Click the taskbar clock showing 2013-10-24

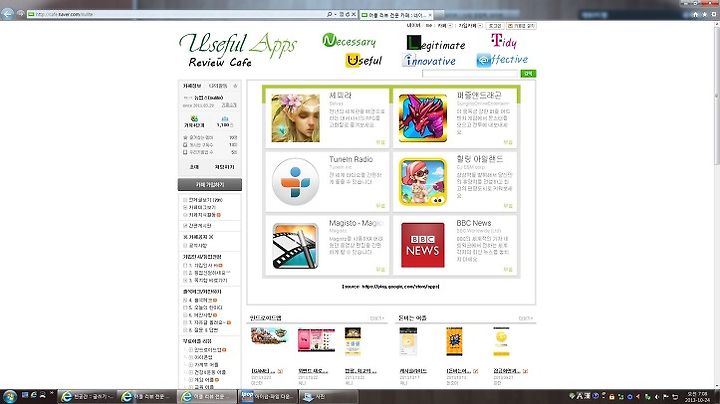tap(698, 397)
